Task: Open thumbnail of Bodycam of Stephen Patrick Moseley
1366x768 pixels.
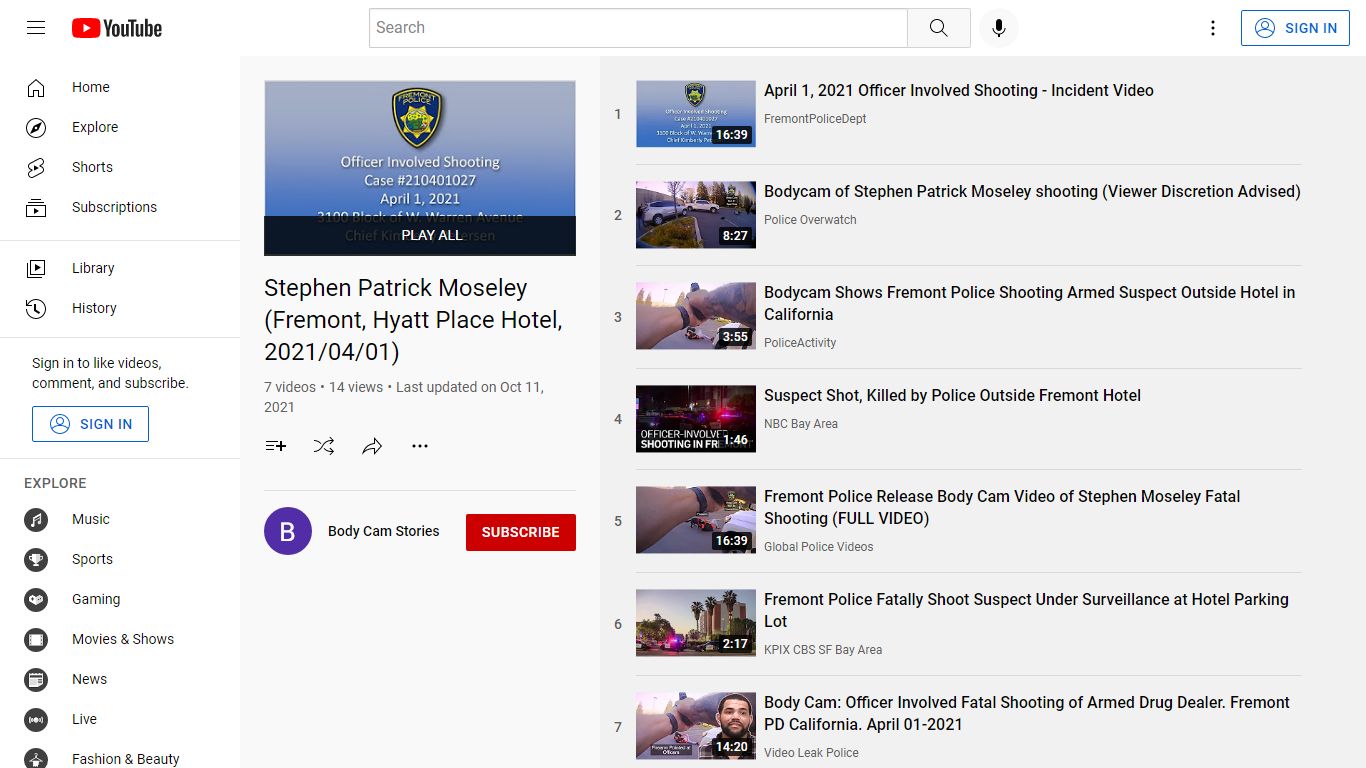Action: coord(696,215)
